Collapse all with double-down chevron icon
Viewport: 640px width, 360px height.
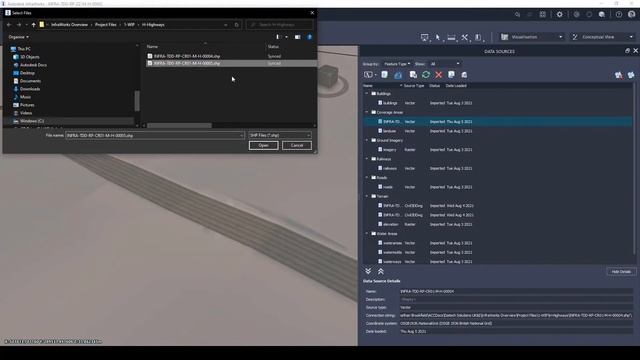(368, 271)
